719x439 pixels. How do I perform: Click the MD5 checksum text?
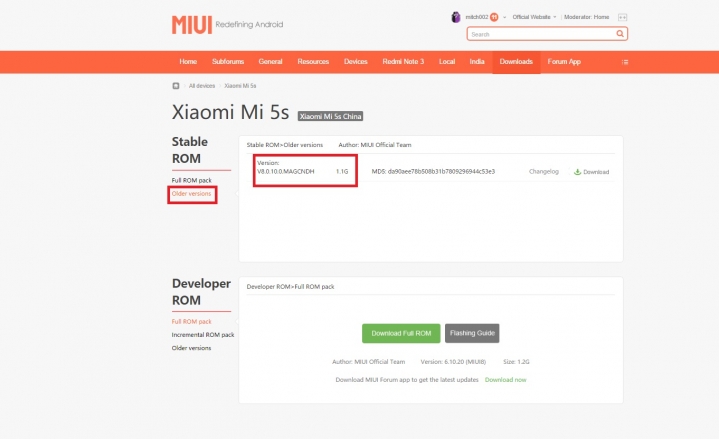pyautogui.click(x=433, y=172)
